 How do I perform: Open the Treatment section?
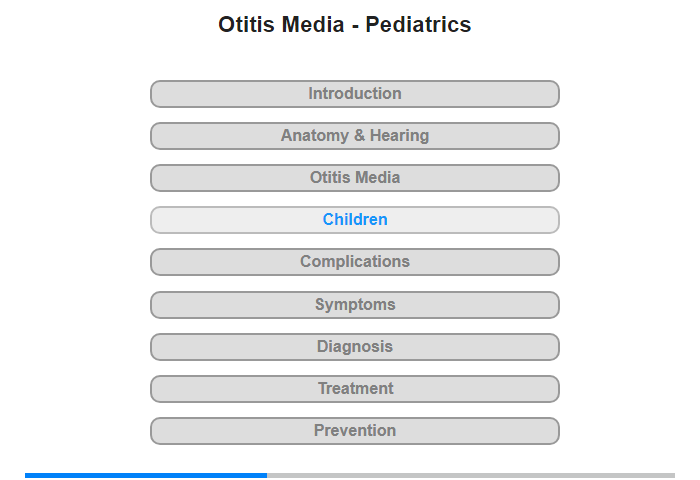354,388
